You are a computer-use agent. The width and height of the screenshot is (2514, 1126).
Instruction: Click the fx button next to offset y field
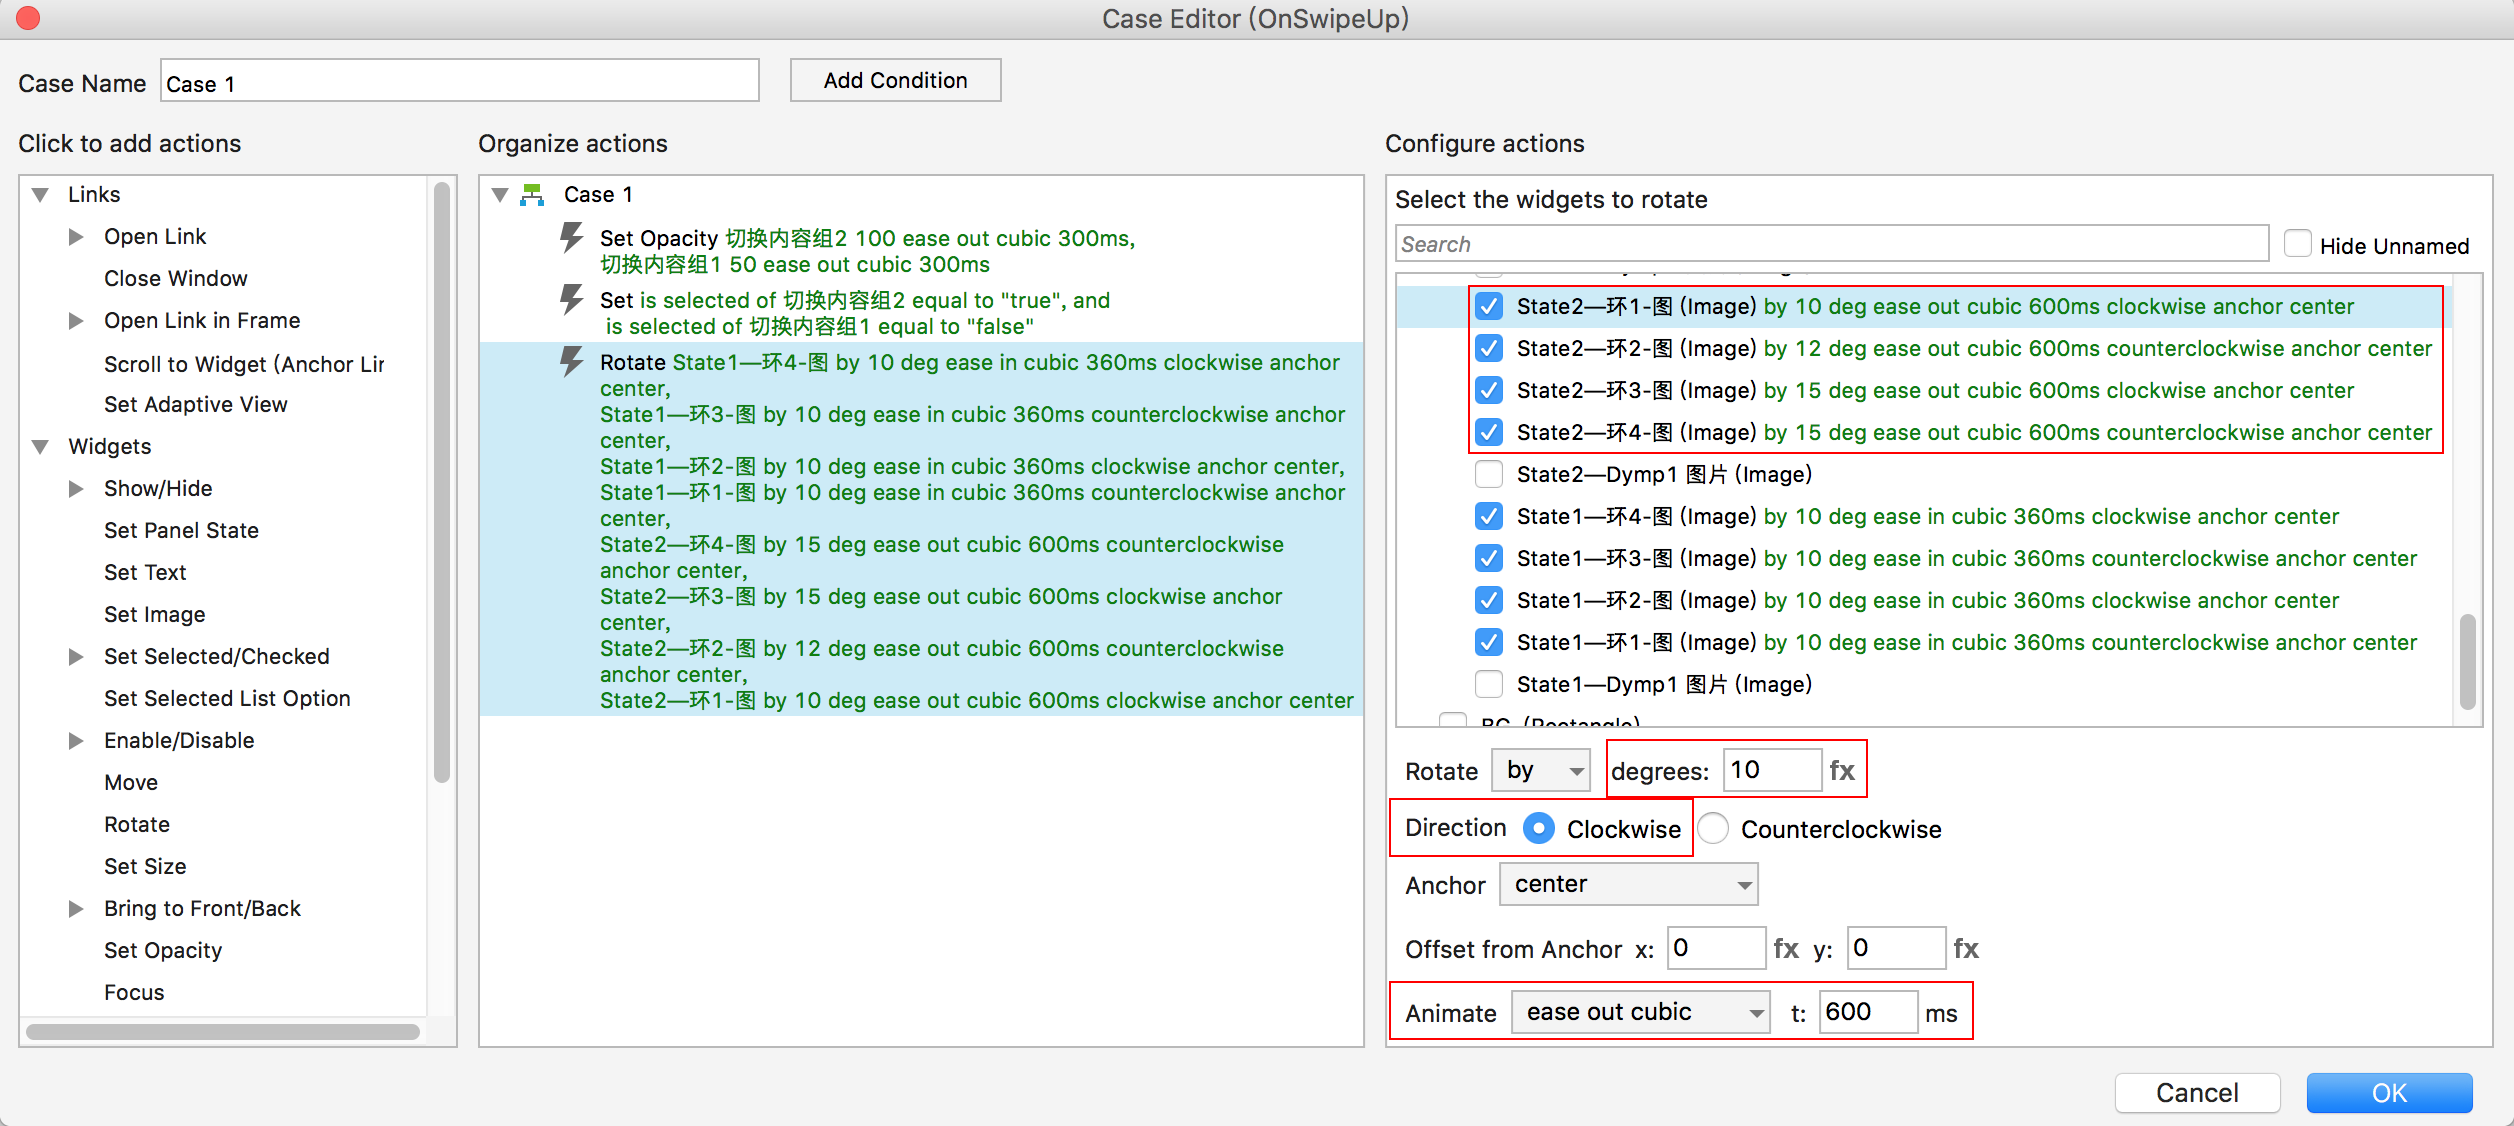(x=1966, y=949)
